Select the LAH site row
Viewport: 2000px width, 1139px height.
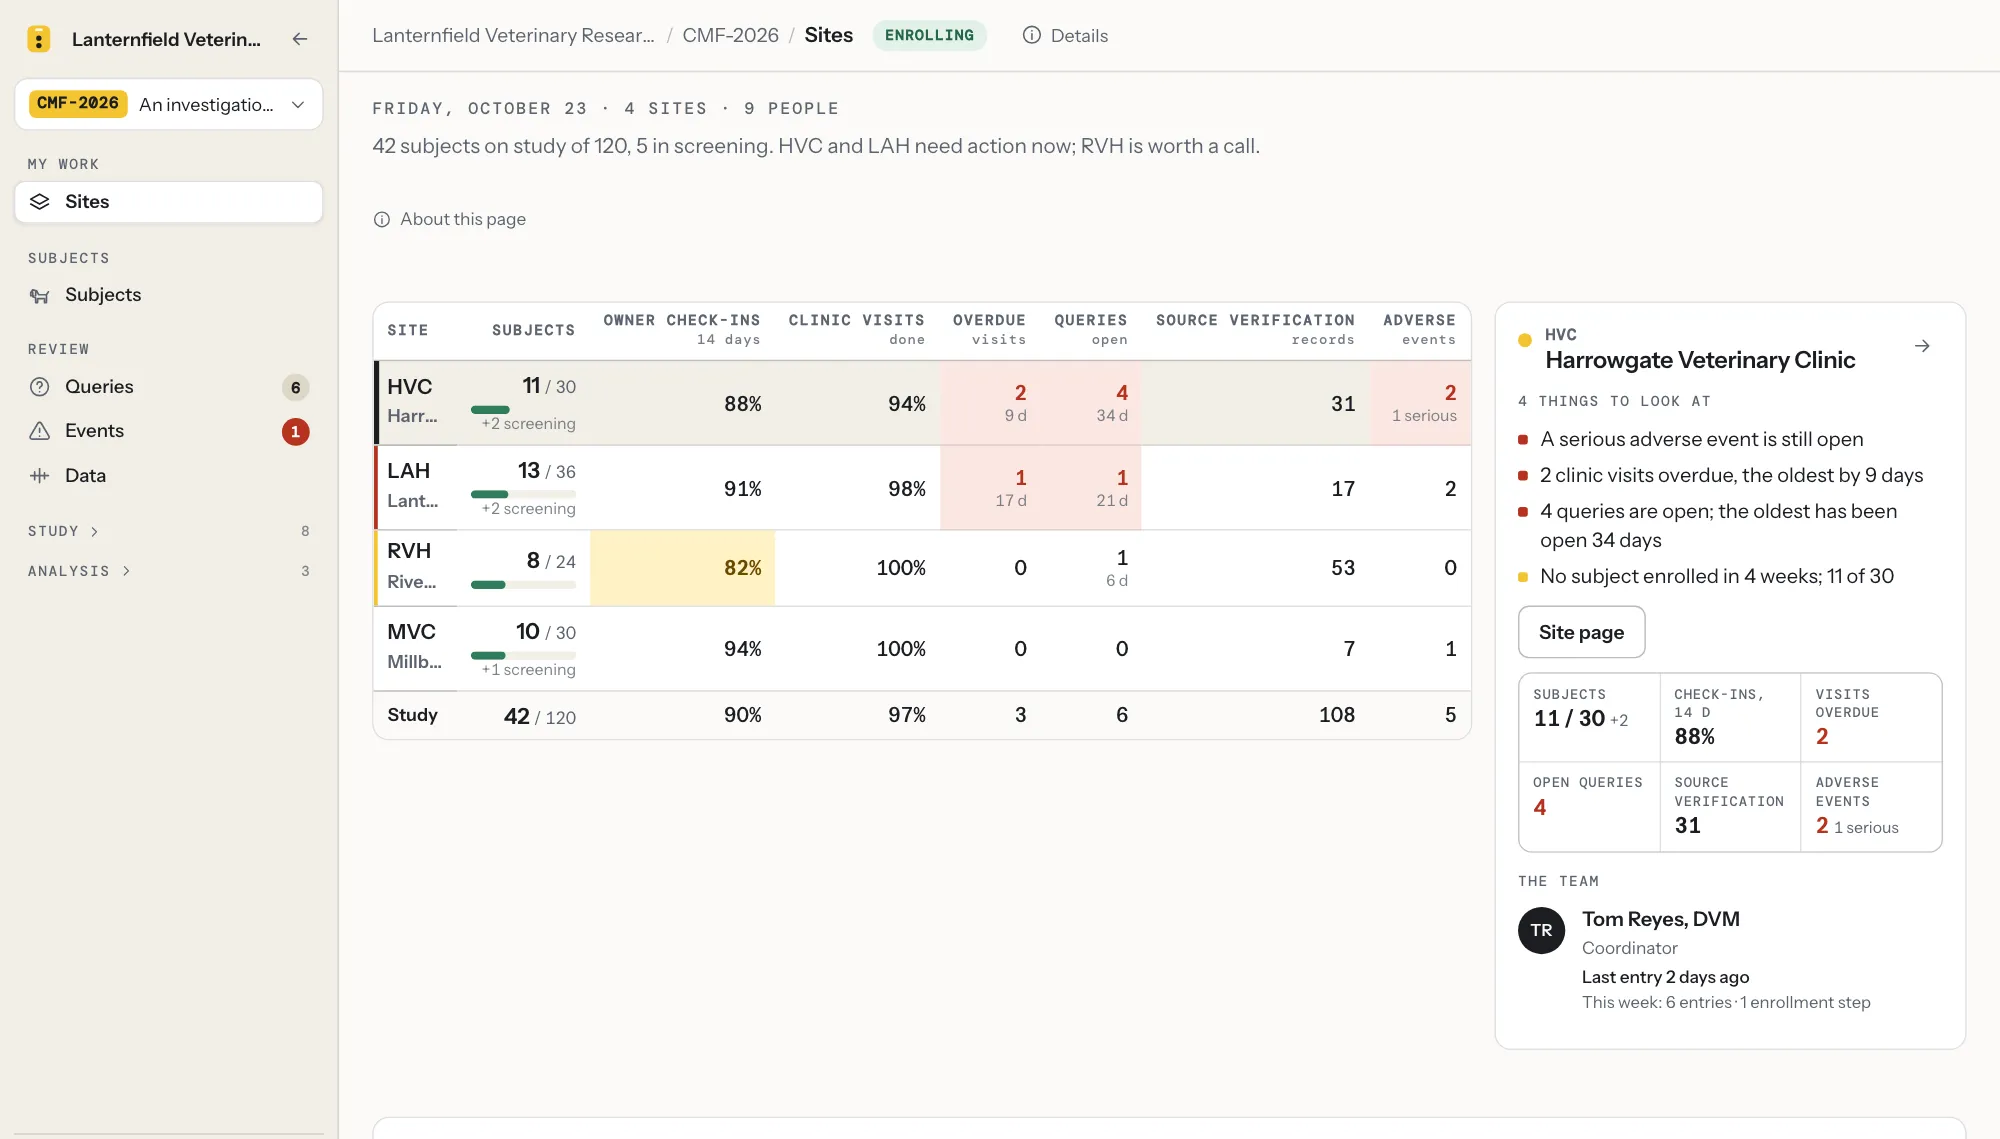[x=922, y=488]
